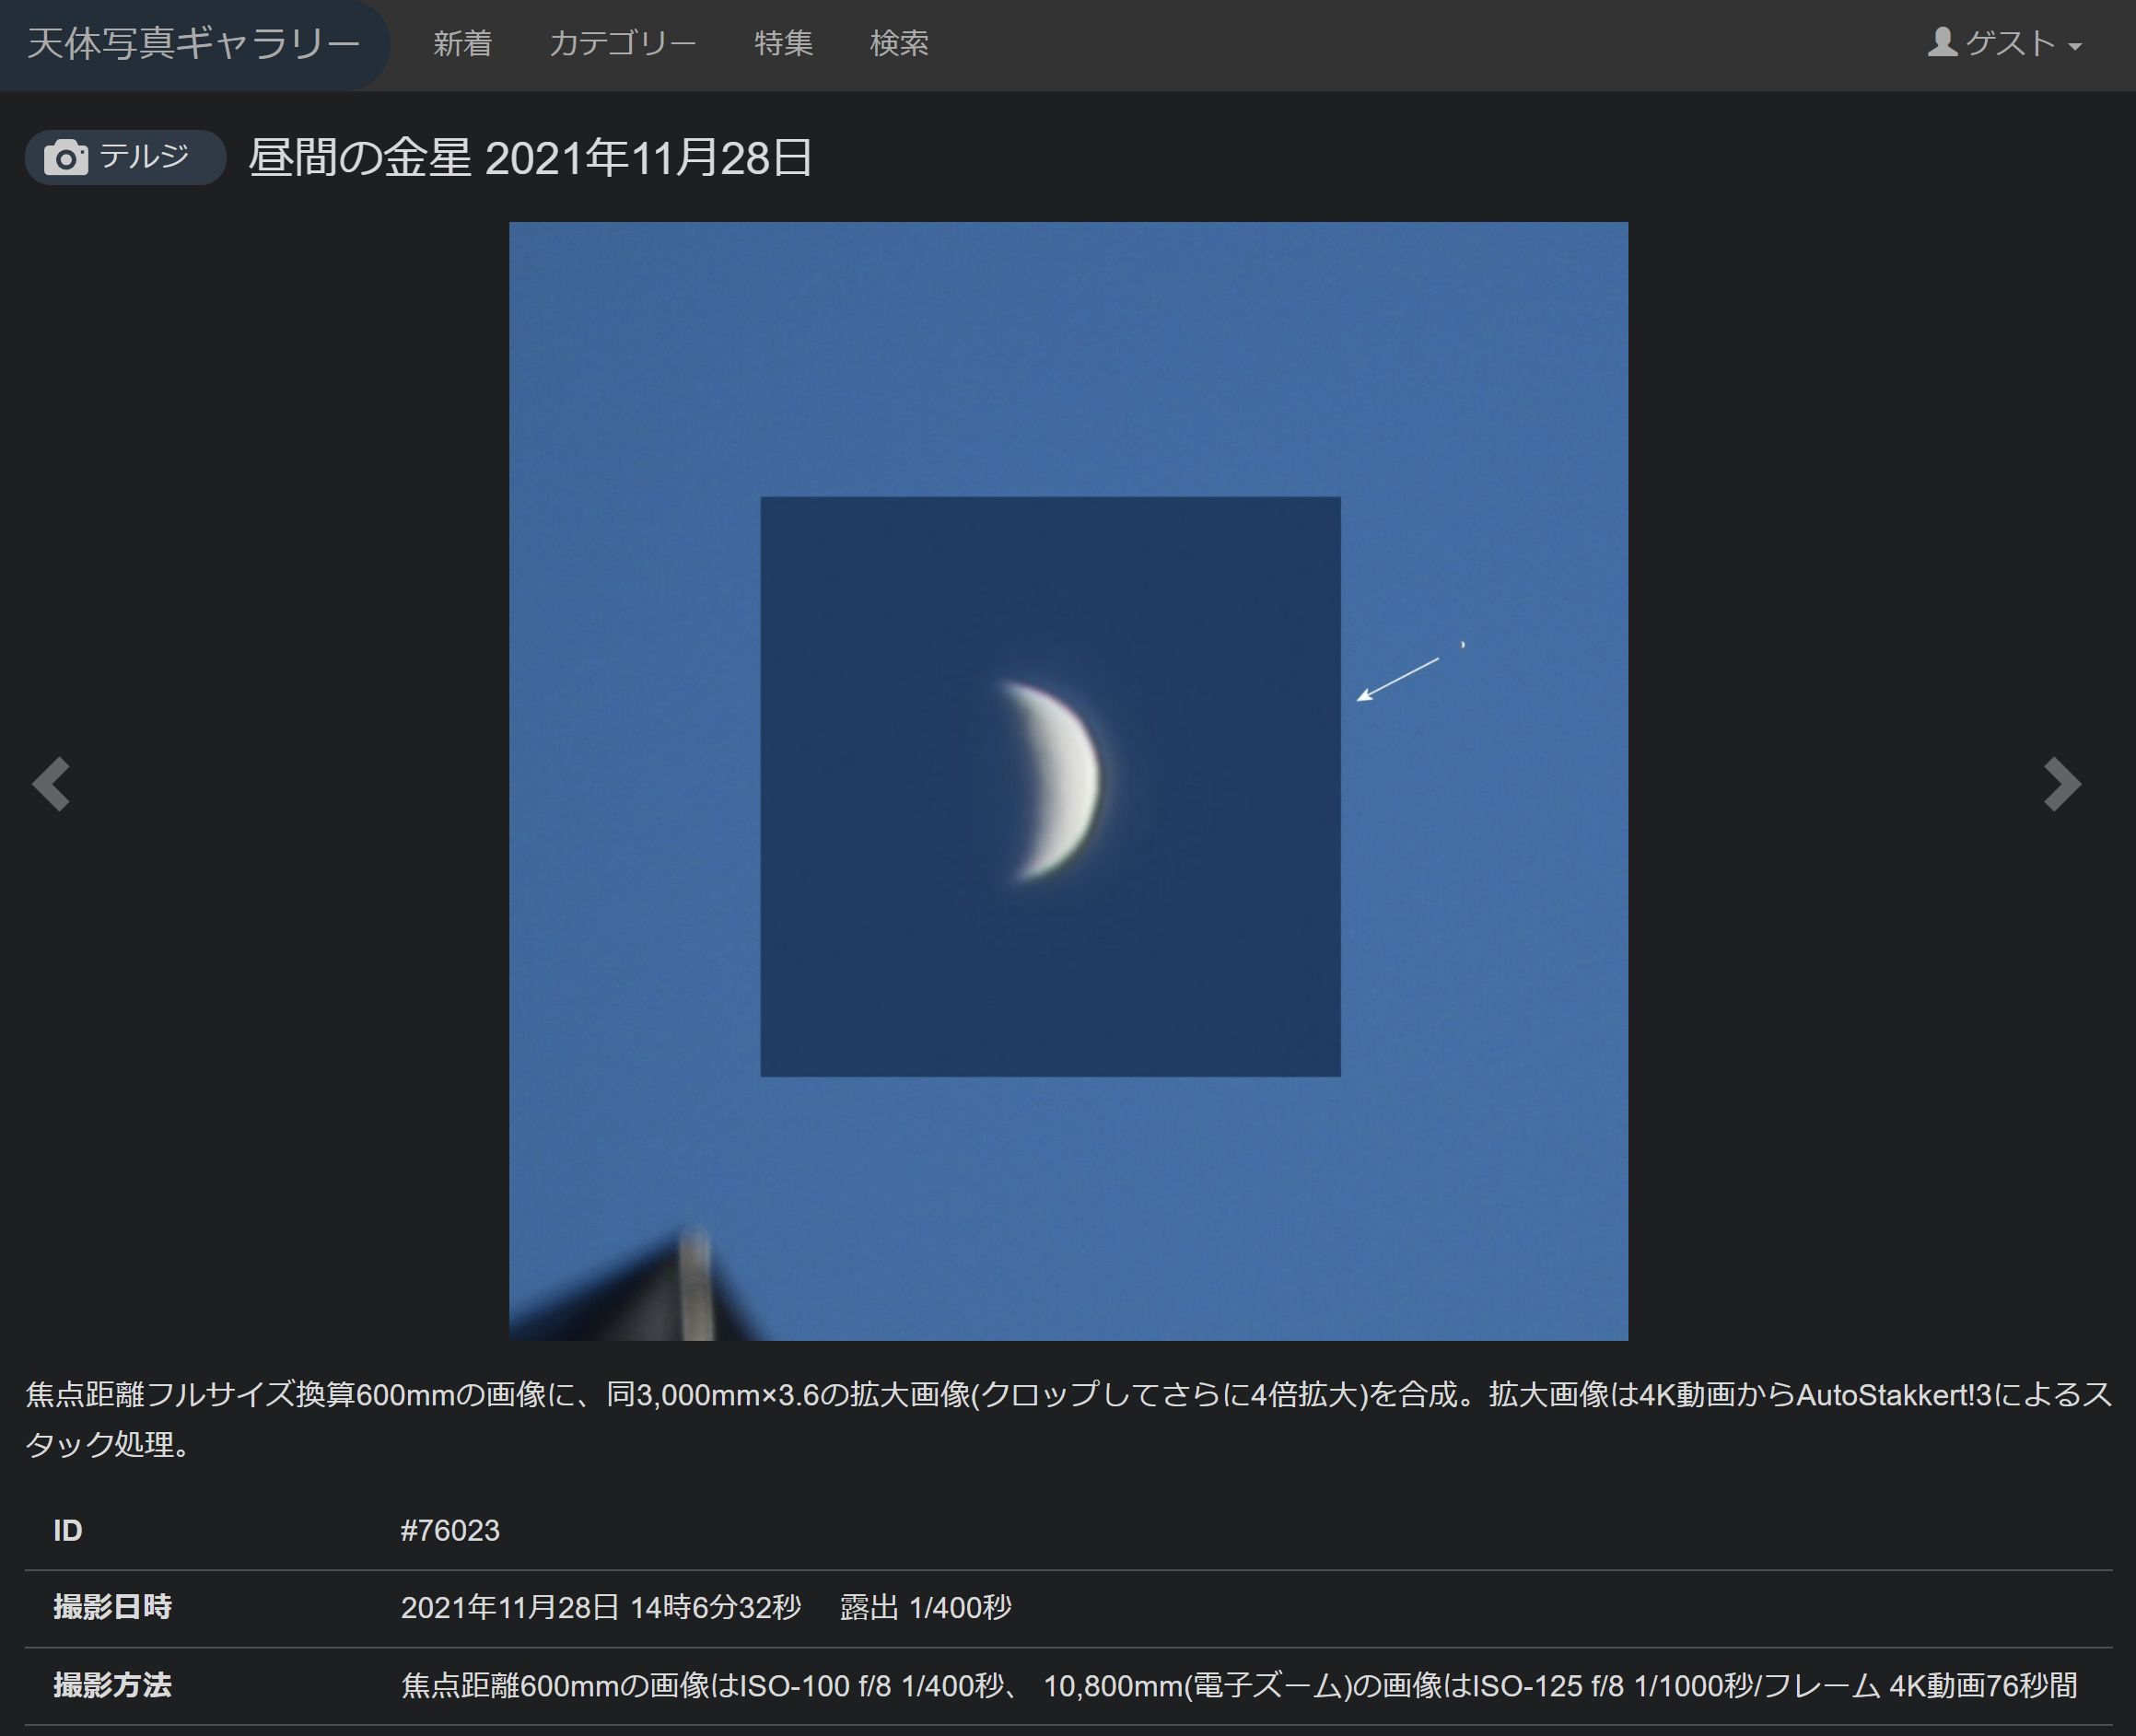This screenshot has width=2136, height=1736.
Task: Click the 撮影方法 row label
Action: [x=112, y=1685]
